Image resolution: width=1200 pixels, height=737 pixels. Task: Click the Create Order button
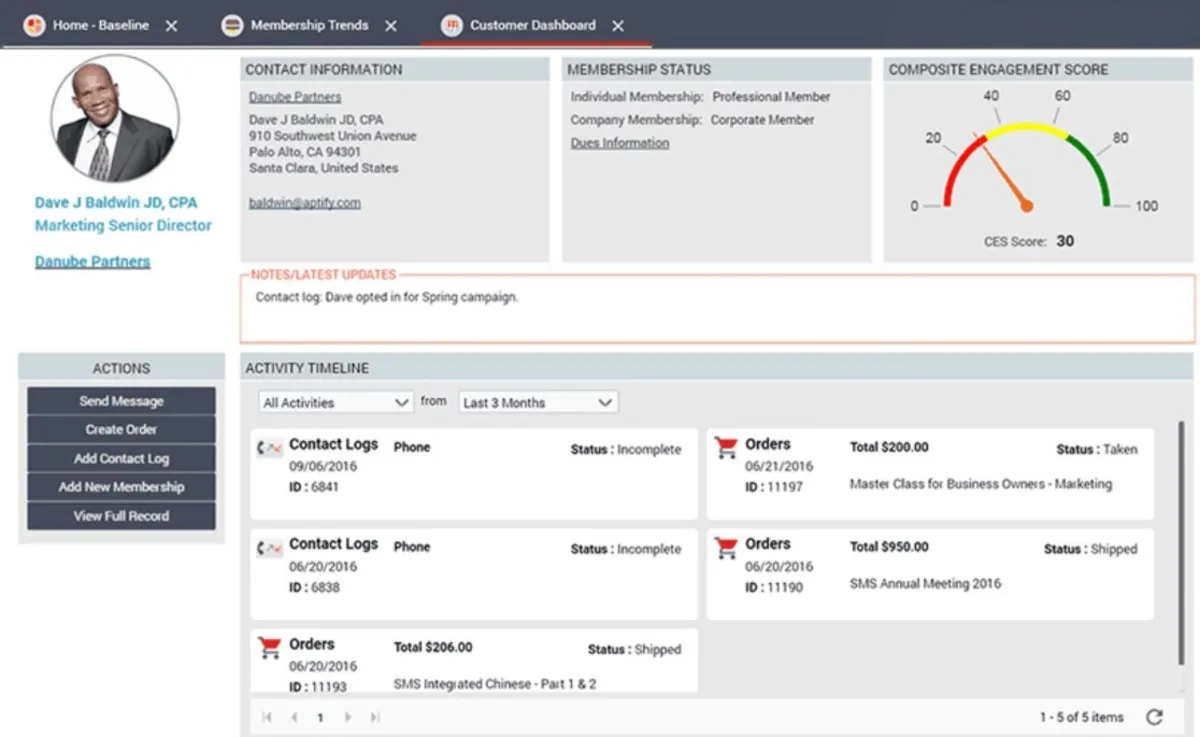pos(121,430)
